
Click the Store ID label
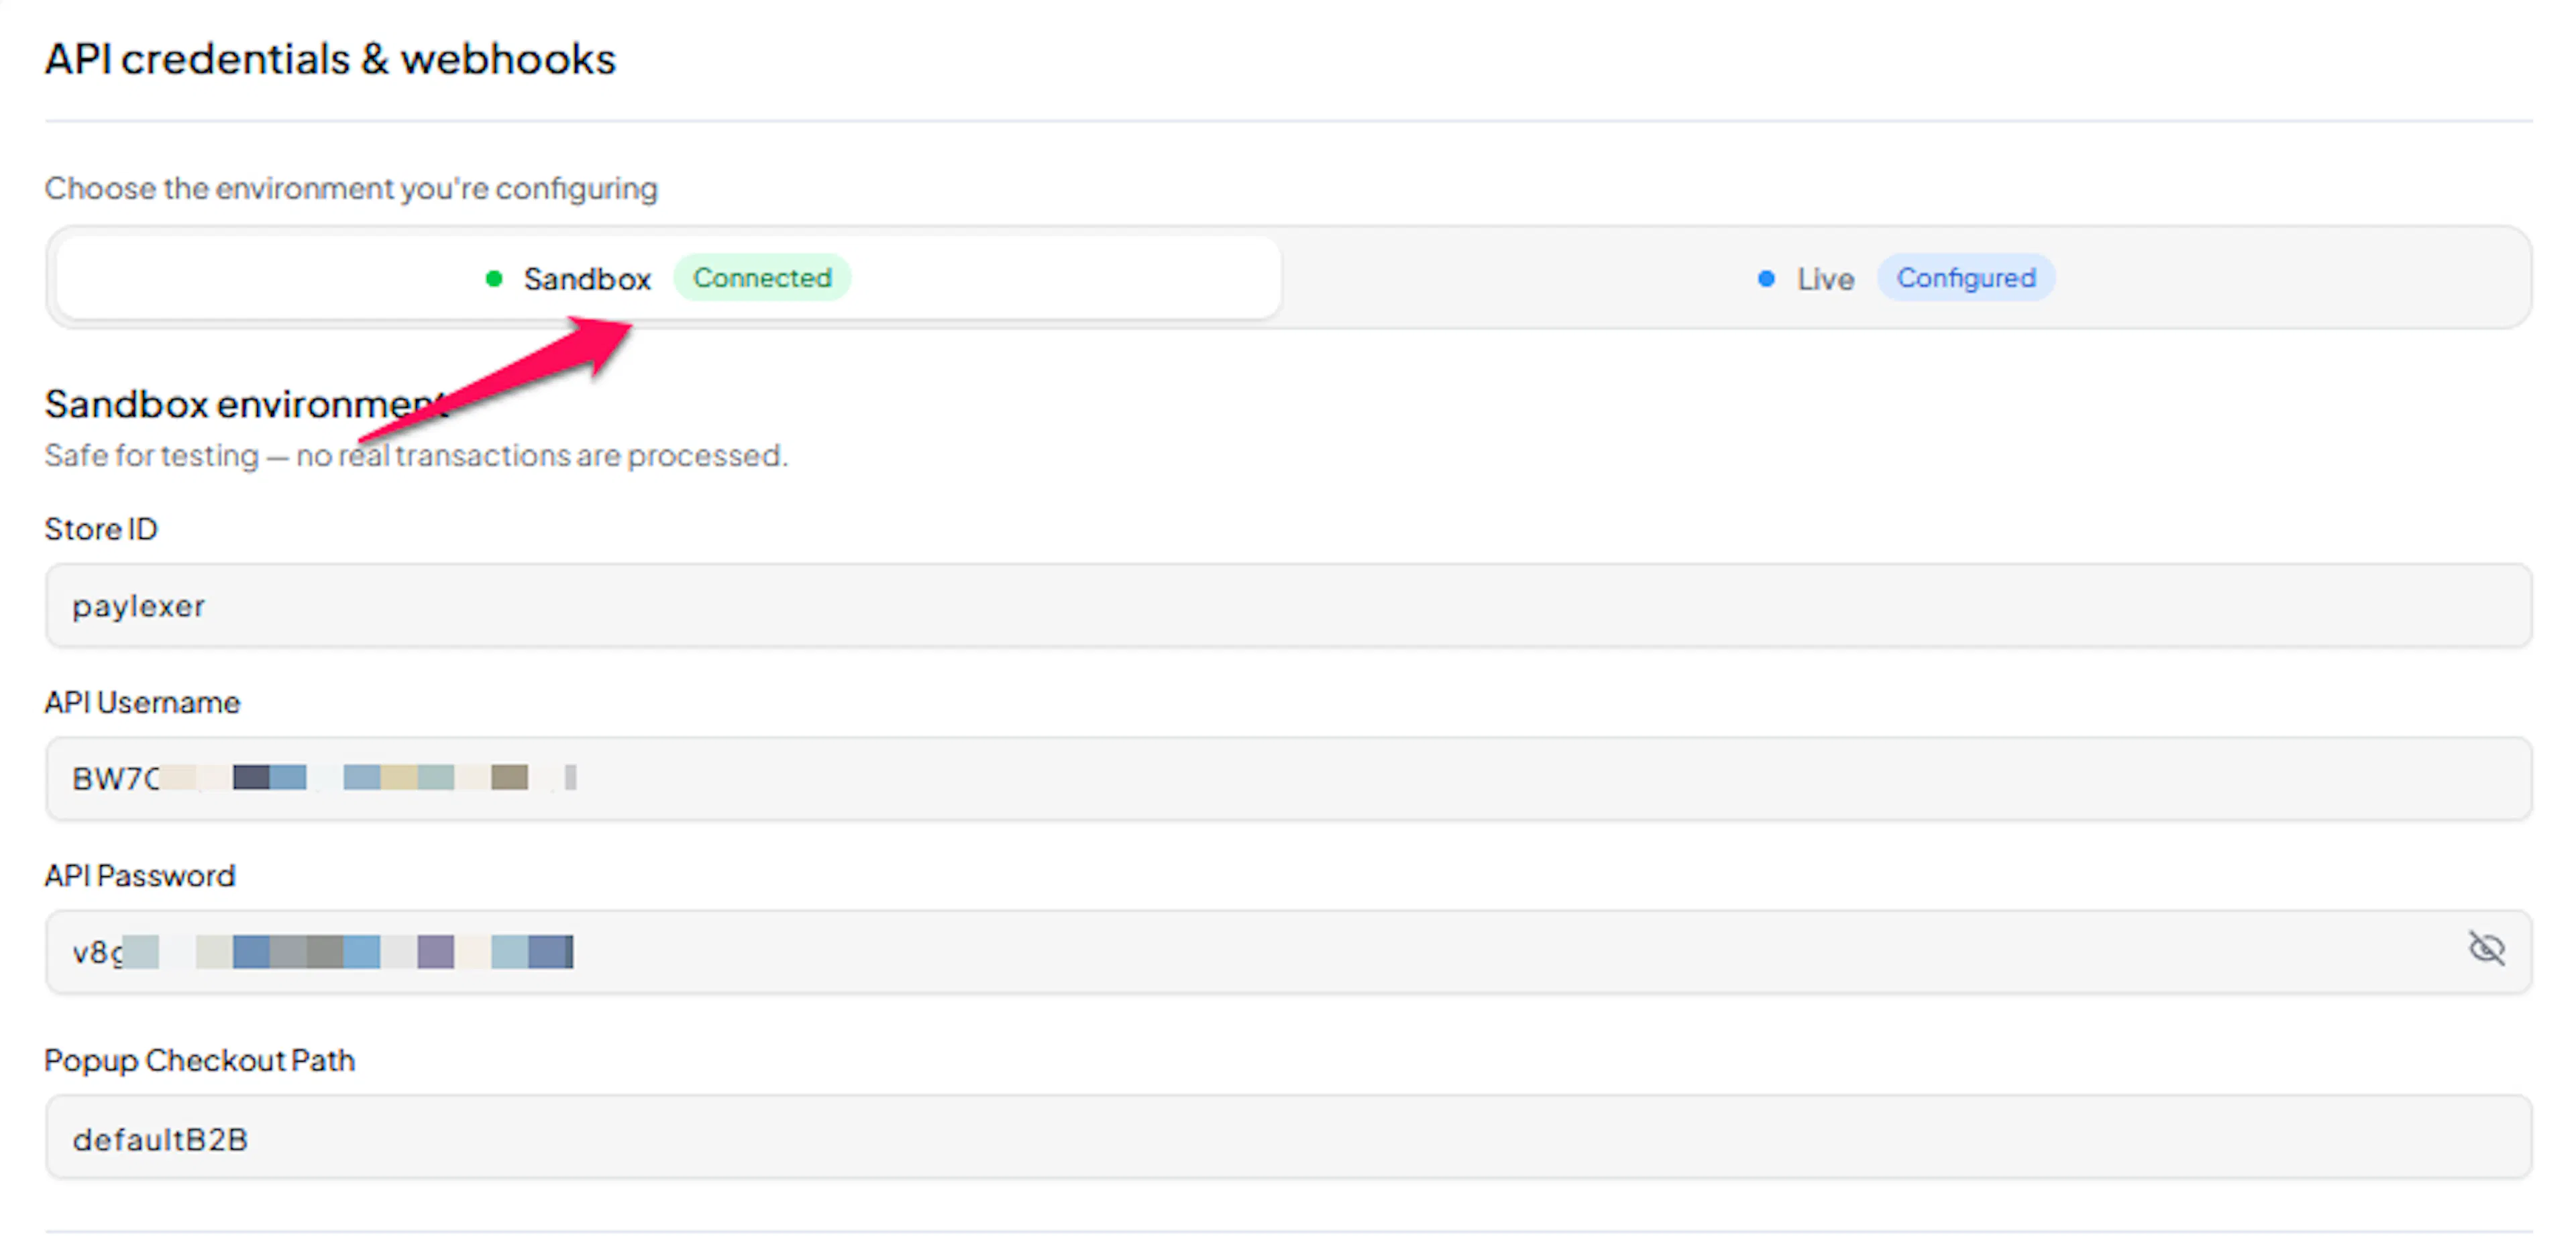click(101, 529)
